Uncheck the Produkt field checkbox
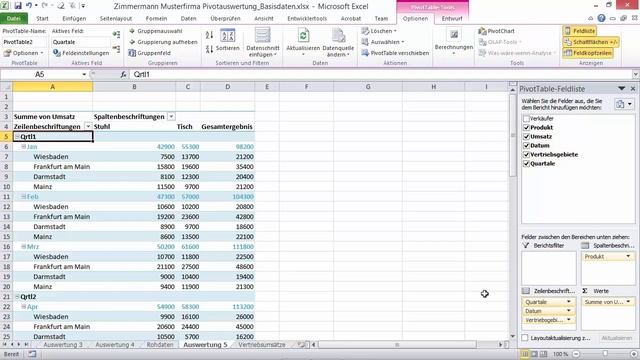 (526, 127)
